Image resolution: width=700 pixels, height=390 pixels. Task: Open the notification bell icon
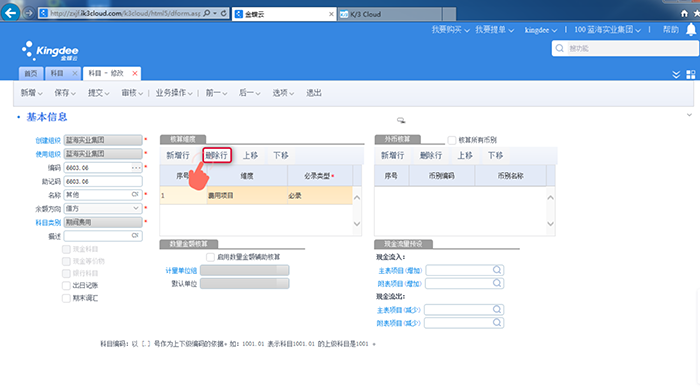pos(691,30)
